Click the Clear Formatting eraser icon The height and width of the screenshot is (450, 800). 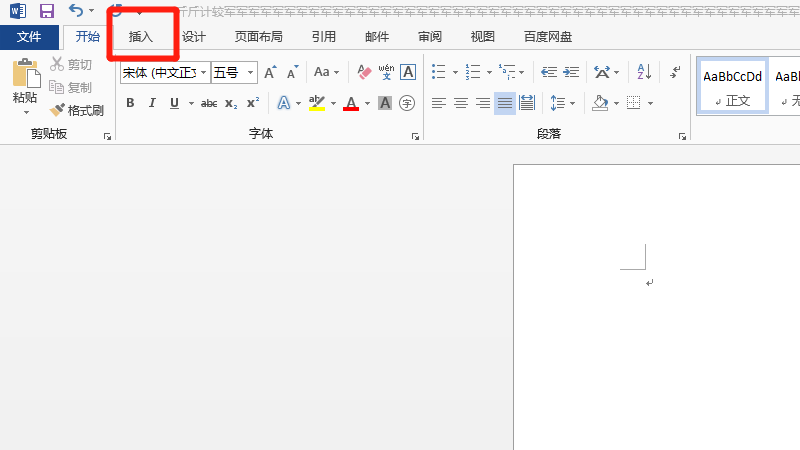pos(364,73)
